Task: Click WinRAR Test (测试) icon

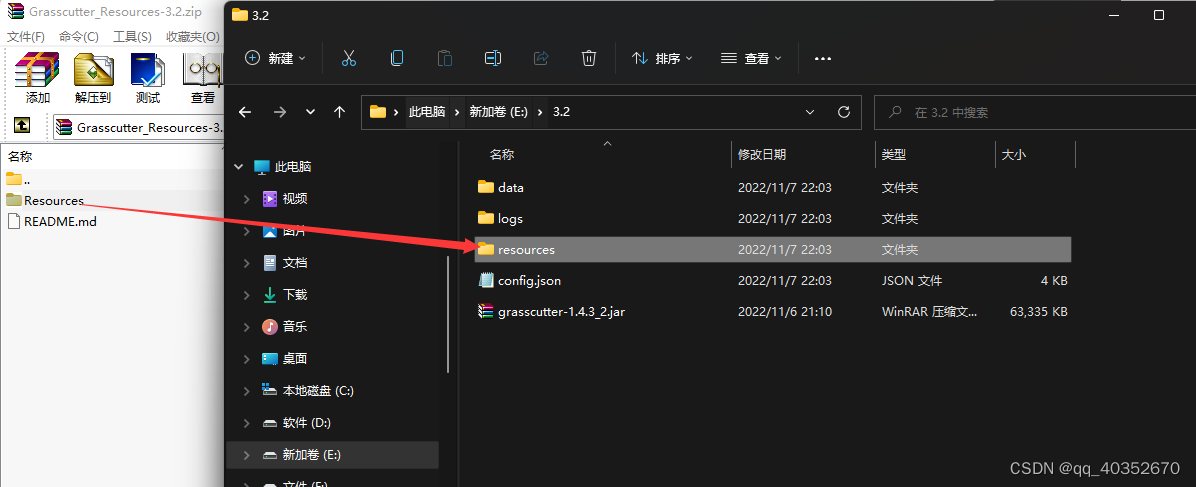Action: 148,78
